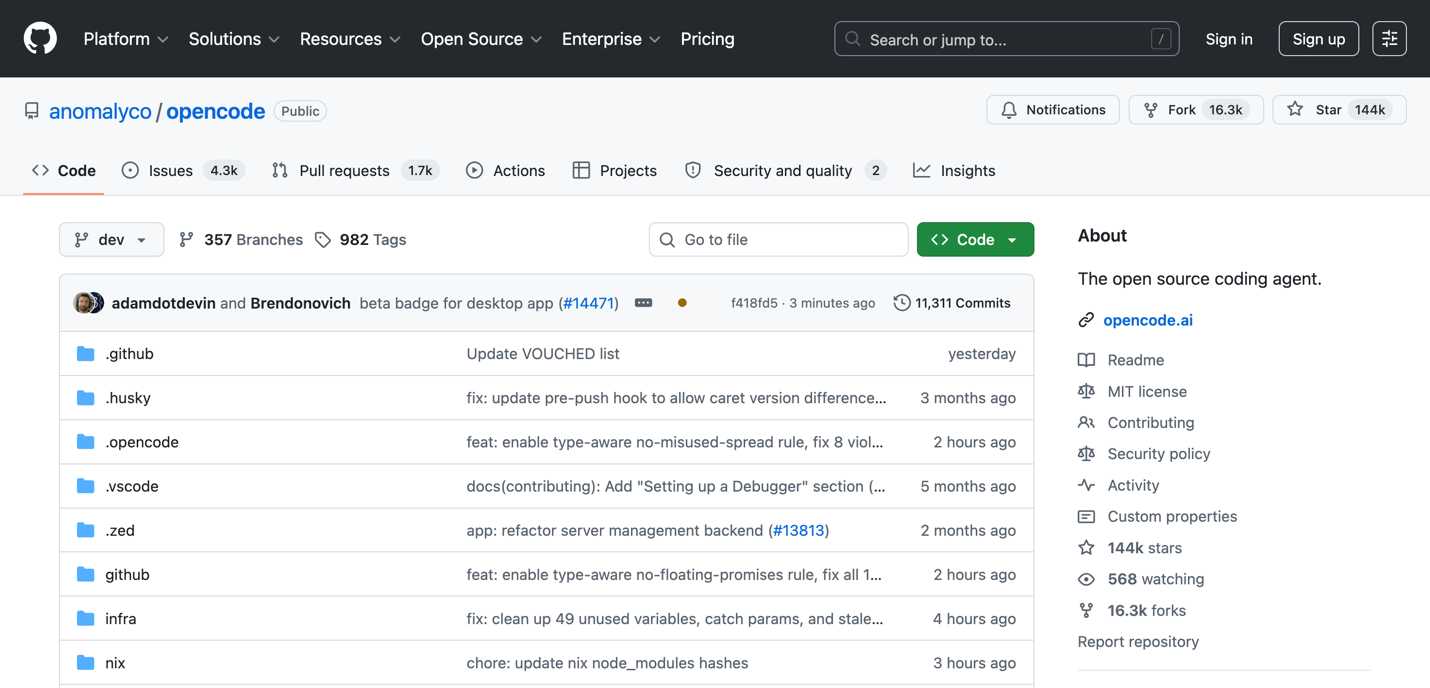Focus the Search or jump to field
This screenshot has width=1430, height=688.
pyautogui.click(x=1006, y=39)
